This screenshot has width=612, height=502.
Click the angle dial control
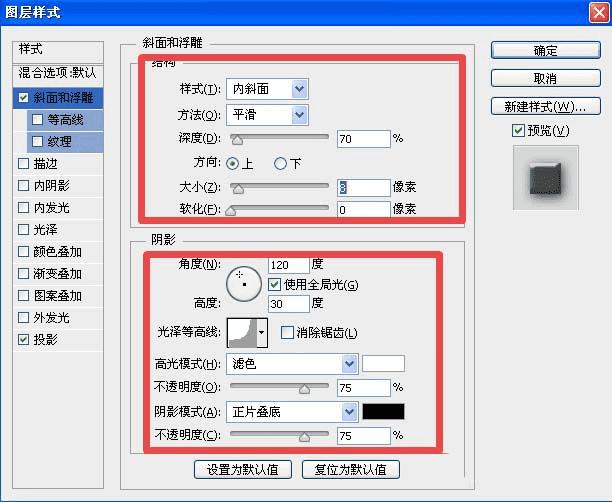[244, 284]
